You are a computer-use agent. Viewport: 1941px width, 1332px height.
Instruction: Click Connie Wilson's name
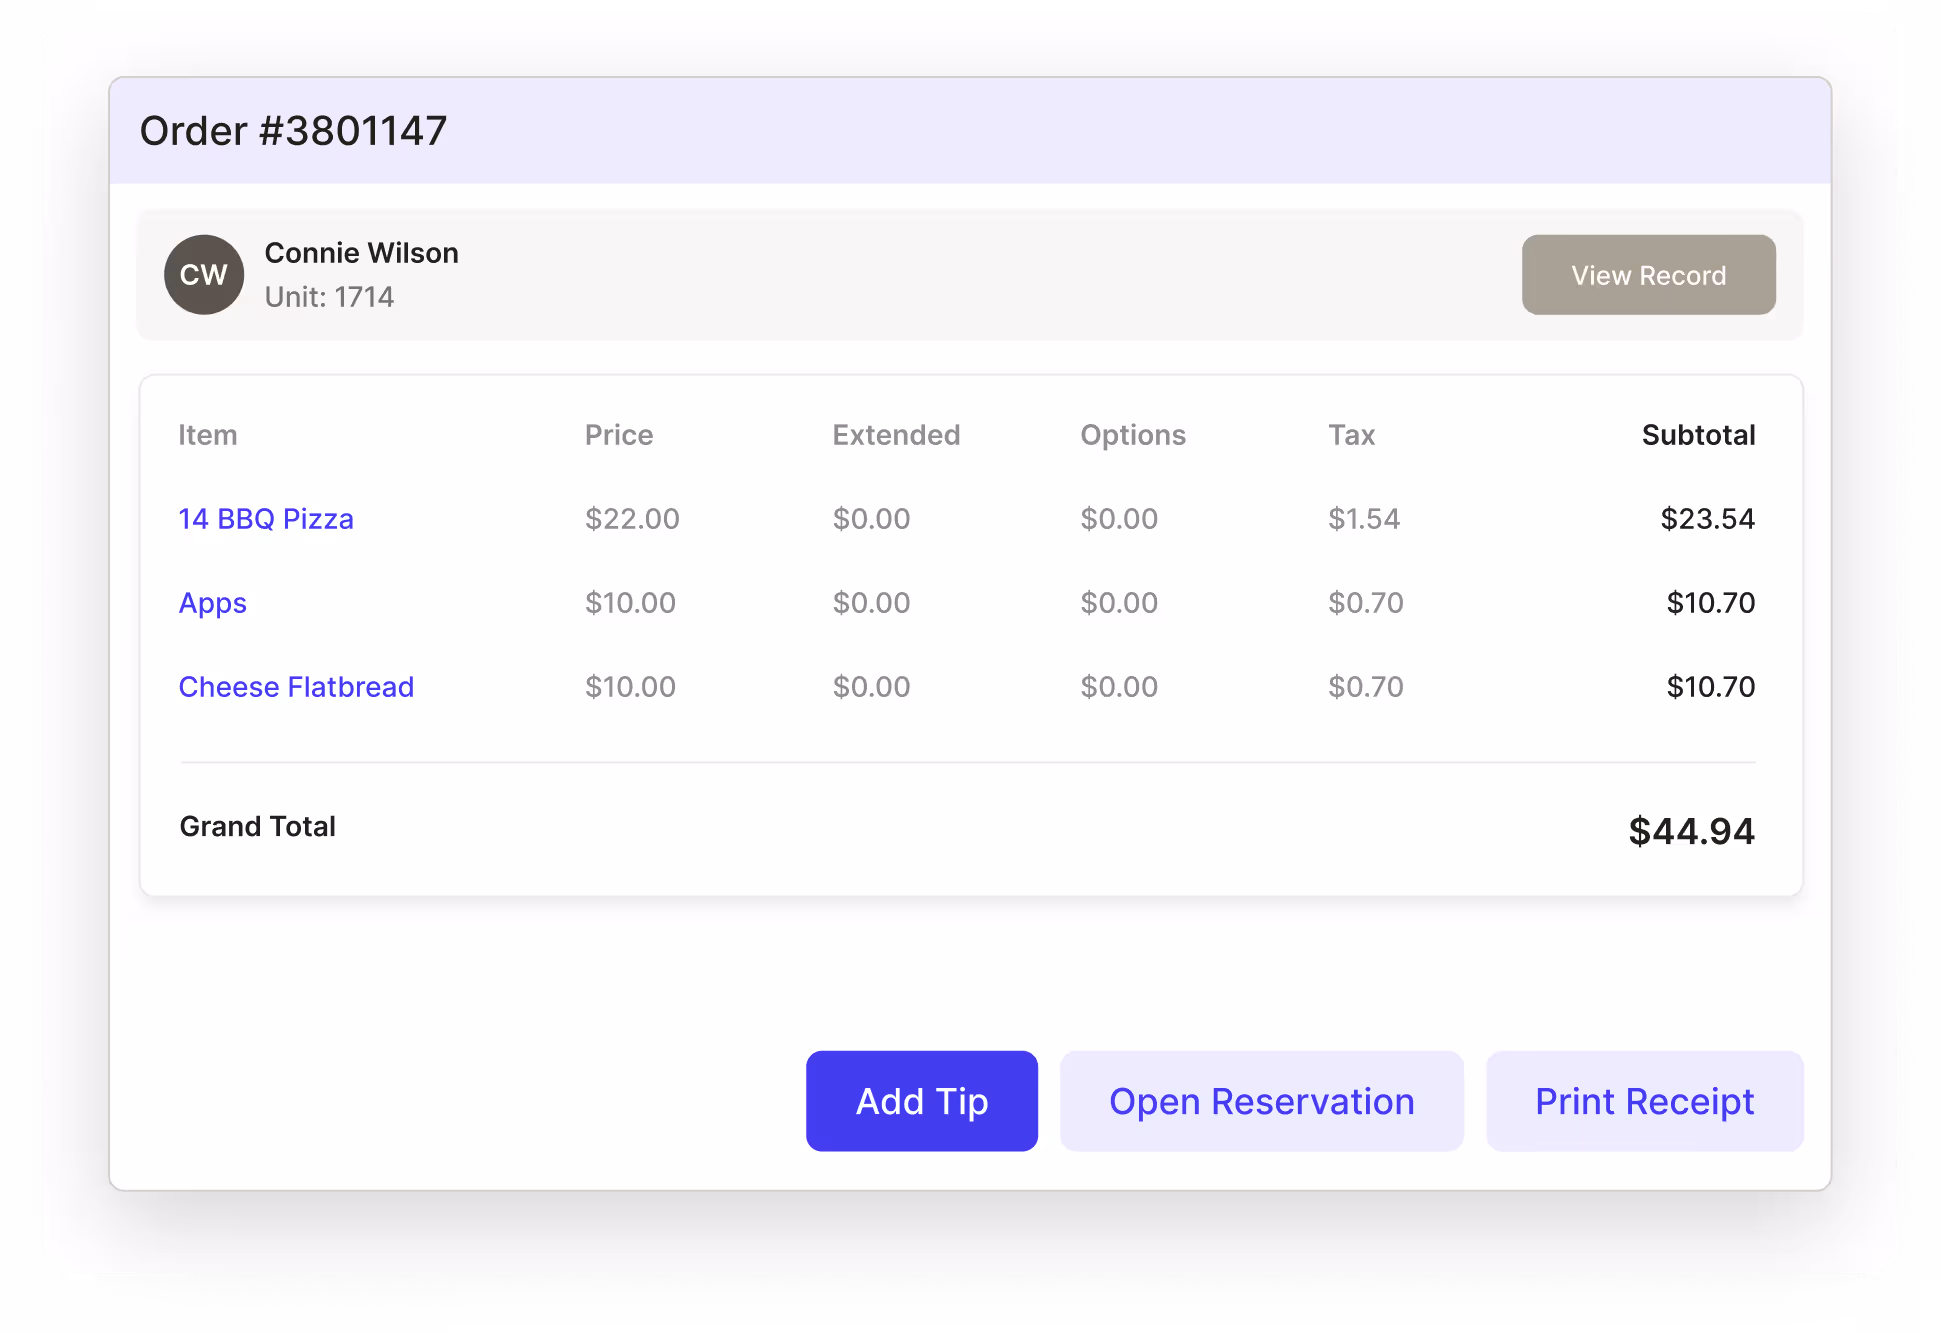coord(361,252)
